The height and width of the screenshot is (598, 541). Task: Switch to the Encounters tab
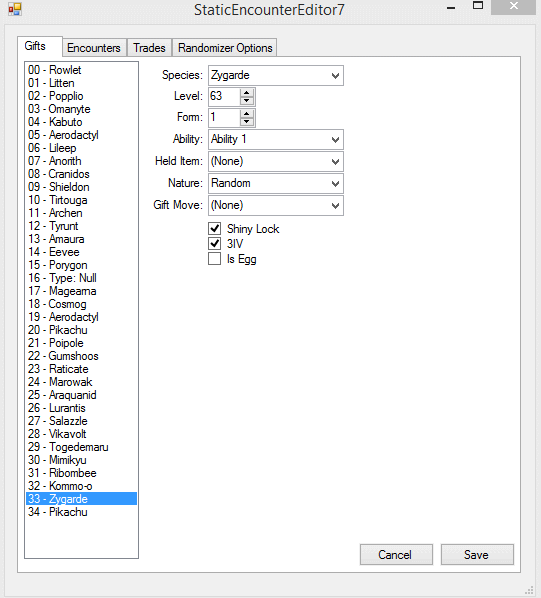click(94, 48)
